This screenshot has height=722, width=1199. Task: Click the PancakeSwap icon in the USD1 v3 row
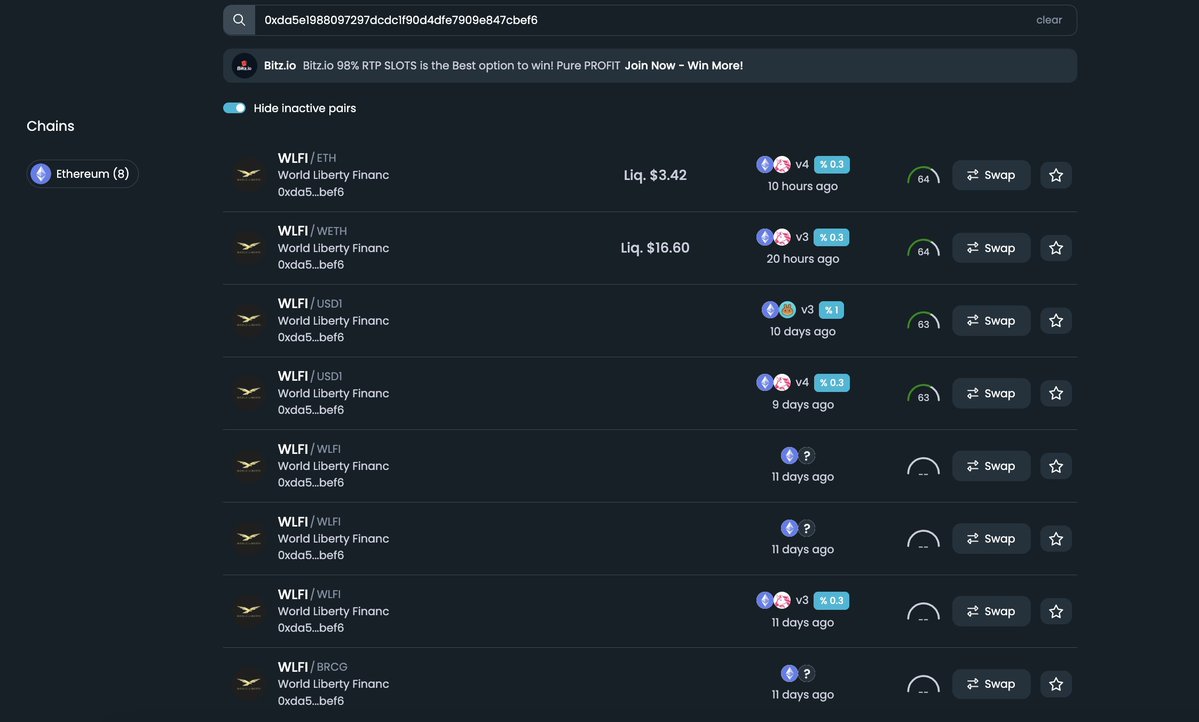point(787,310)
